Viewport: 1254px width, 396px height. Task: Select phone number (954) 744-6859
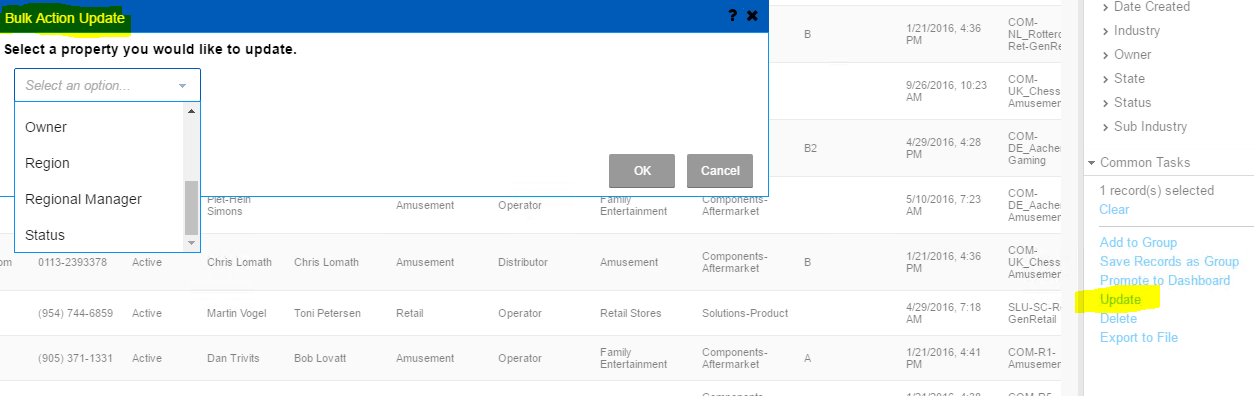coord(76,313)
